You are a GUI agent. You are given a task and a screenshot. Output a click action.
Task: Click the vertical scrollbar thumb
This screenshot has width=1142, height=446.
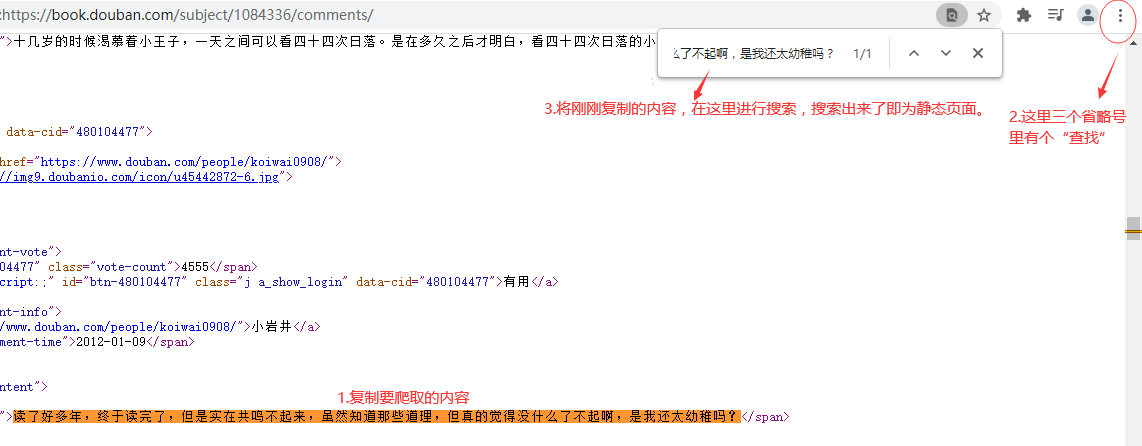coord(1133,227)
